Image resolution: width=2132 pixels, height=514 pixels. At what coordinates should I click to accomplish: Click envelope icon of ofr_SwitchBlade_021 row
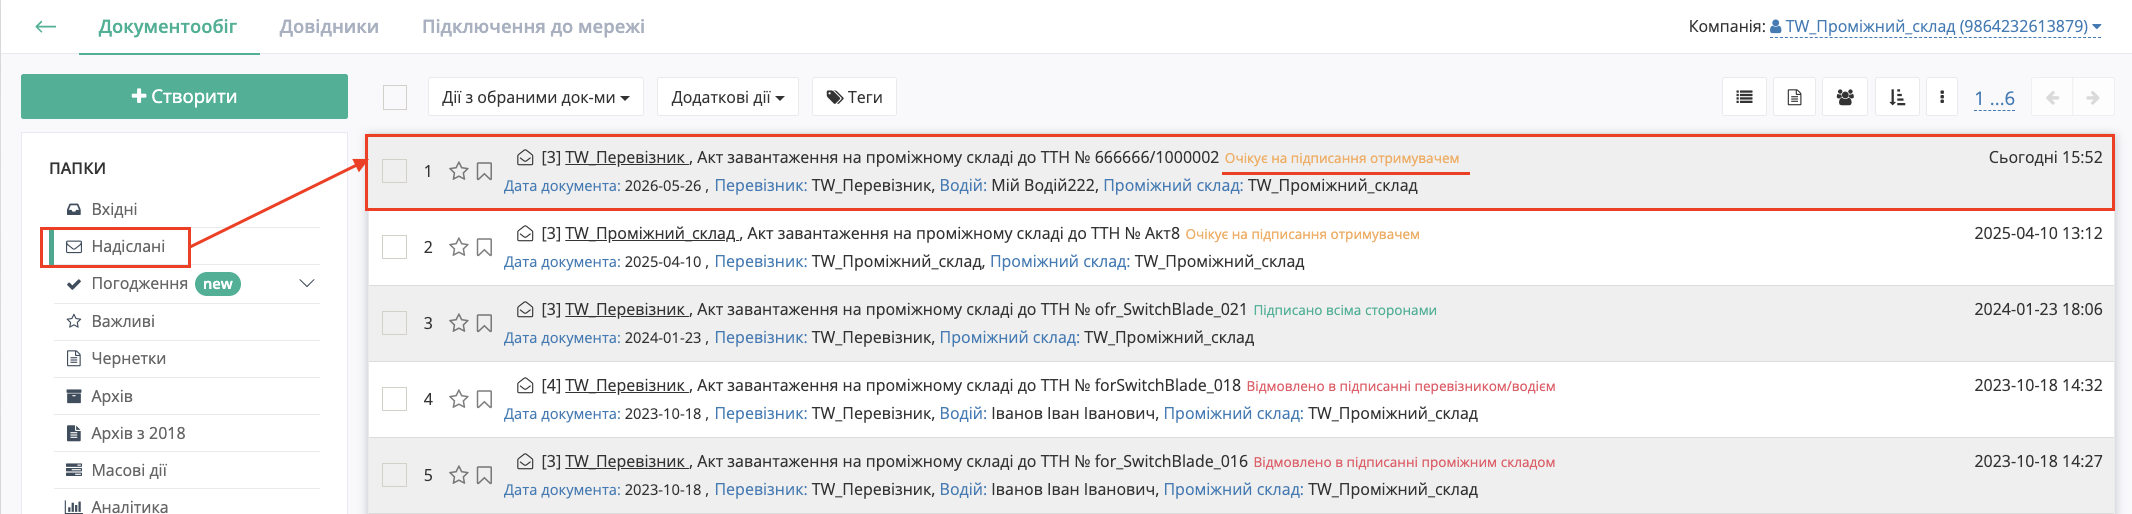[525, 309]
